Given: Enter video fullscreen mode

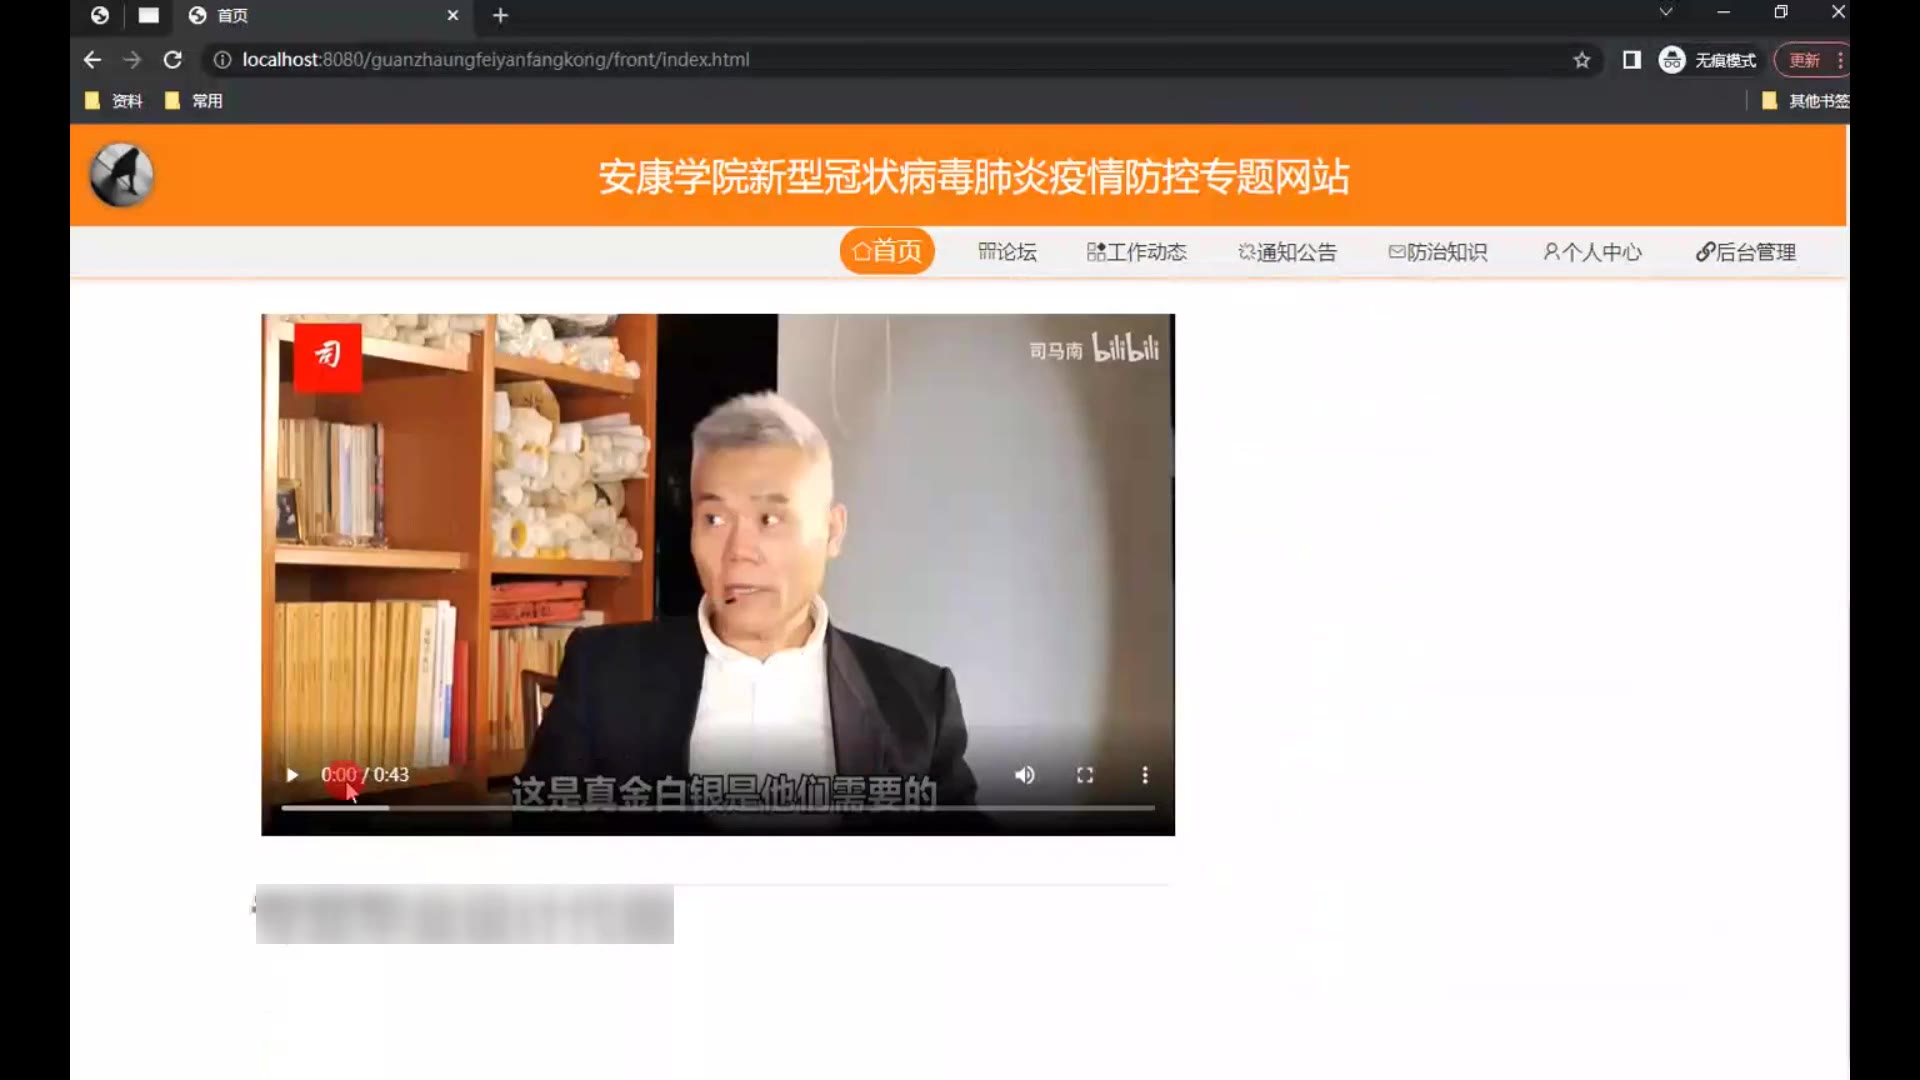Looking at the screenshot, I should (x=1085, y=775).
